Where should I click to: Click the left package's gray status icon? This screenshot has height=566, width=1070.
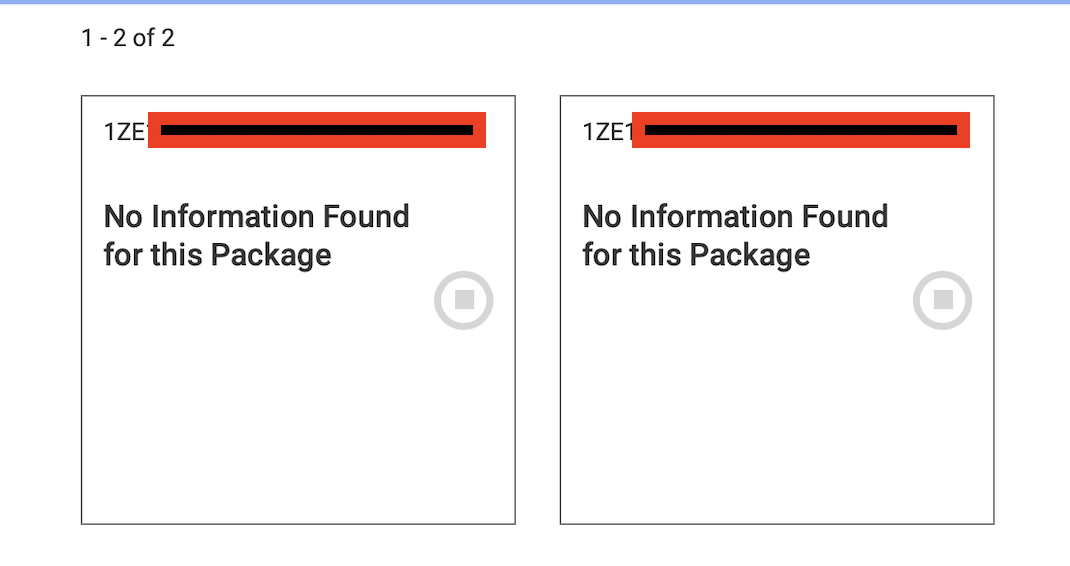click(x=464, y=300)
